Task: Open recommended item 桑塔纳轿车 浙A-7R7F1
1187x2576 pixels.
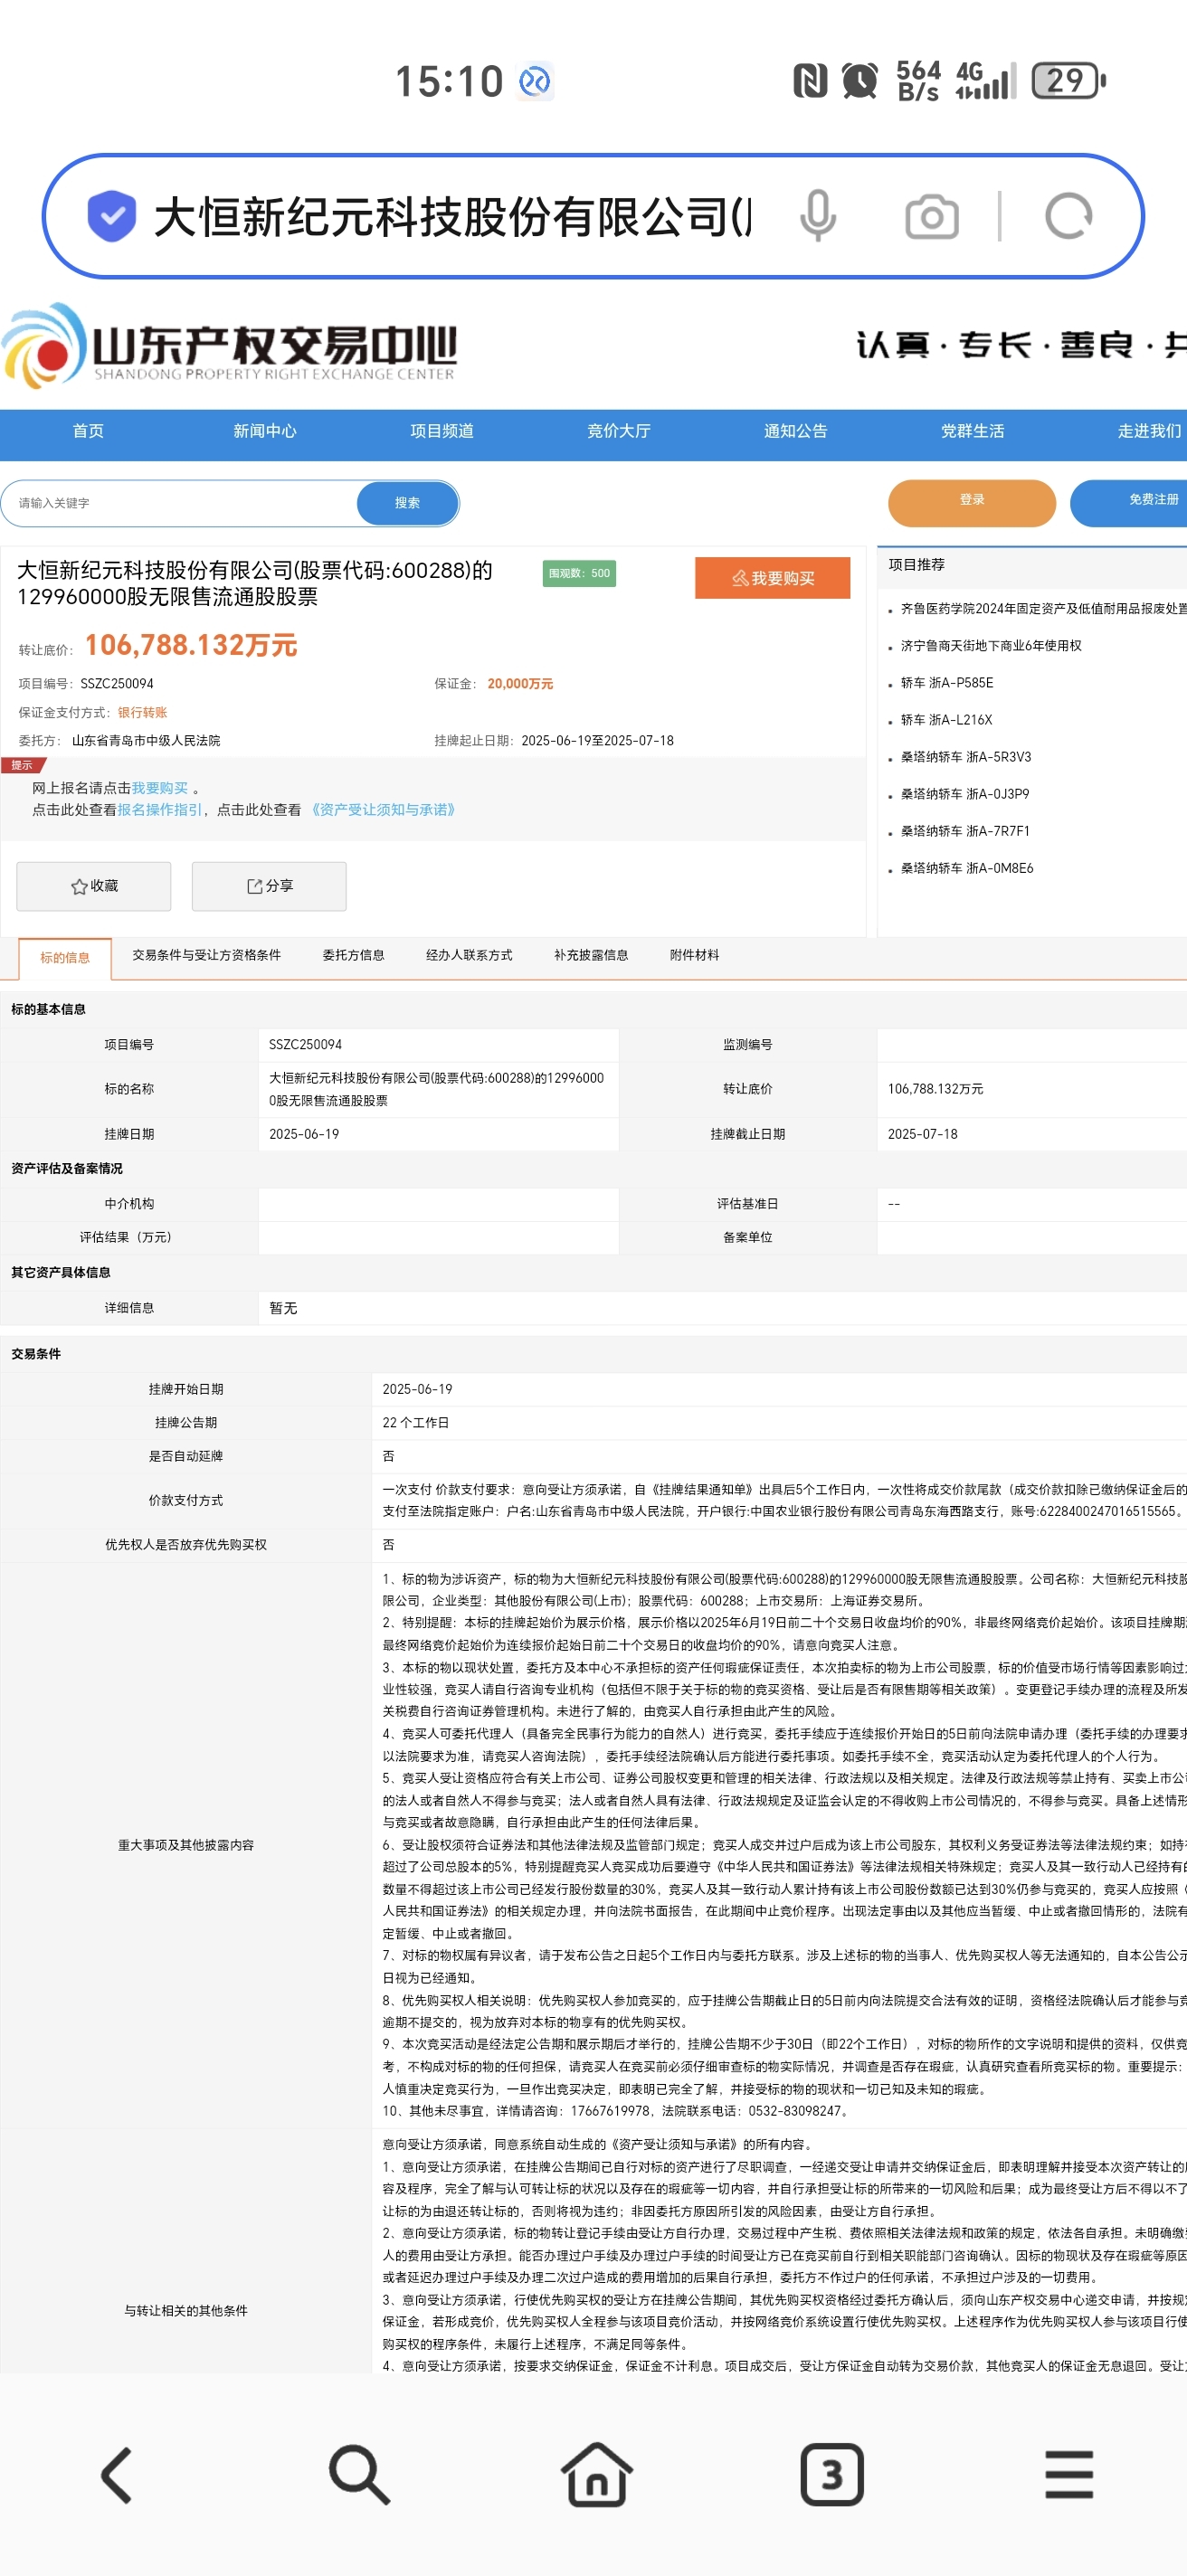Action: (965, 831)
